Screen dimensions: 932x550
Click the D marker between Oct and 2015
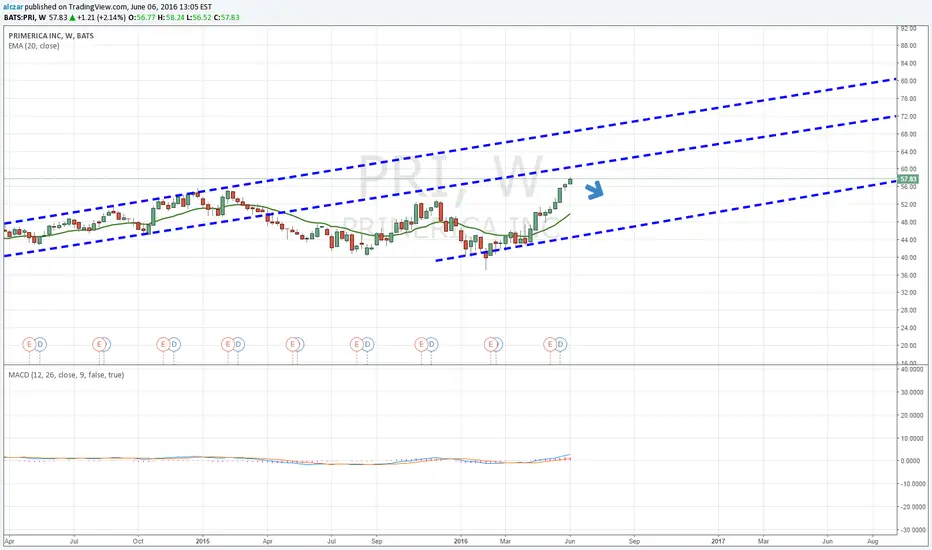(174, 344)
